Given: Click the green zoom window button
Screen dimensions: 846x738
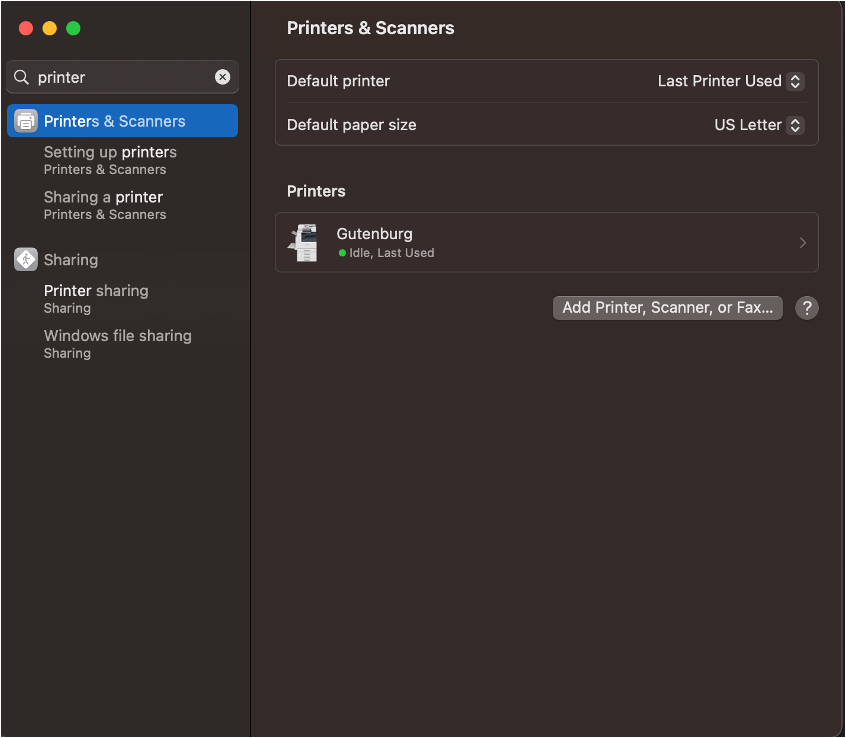Looking at the screenshot, I should pos(73,28).
